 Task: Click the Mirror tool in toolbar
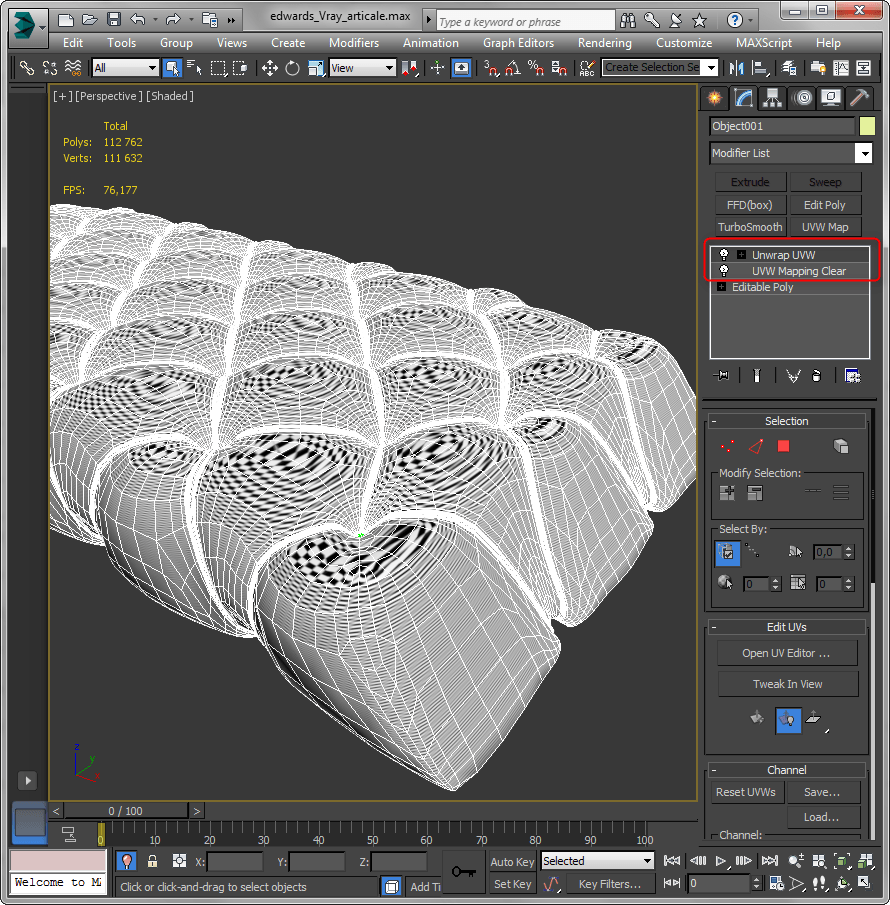[x=737, y=68]
